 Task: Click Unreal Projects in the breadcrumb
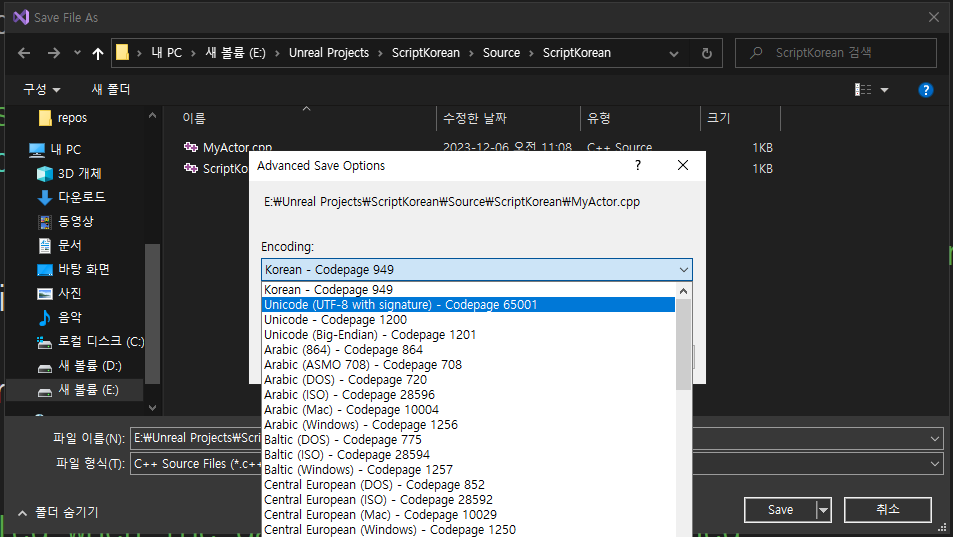coord(329,53)
